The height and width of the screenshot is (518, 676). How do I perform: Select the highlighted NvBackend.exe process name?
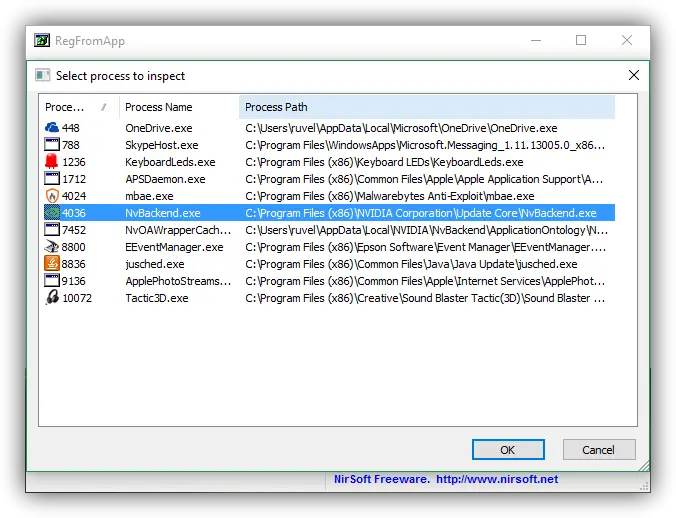(x=163, y=213)
